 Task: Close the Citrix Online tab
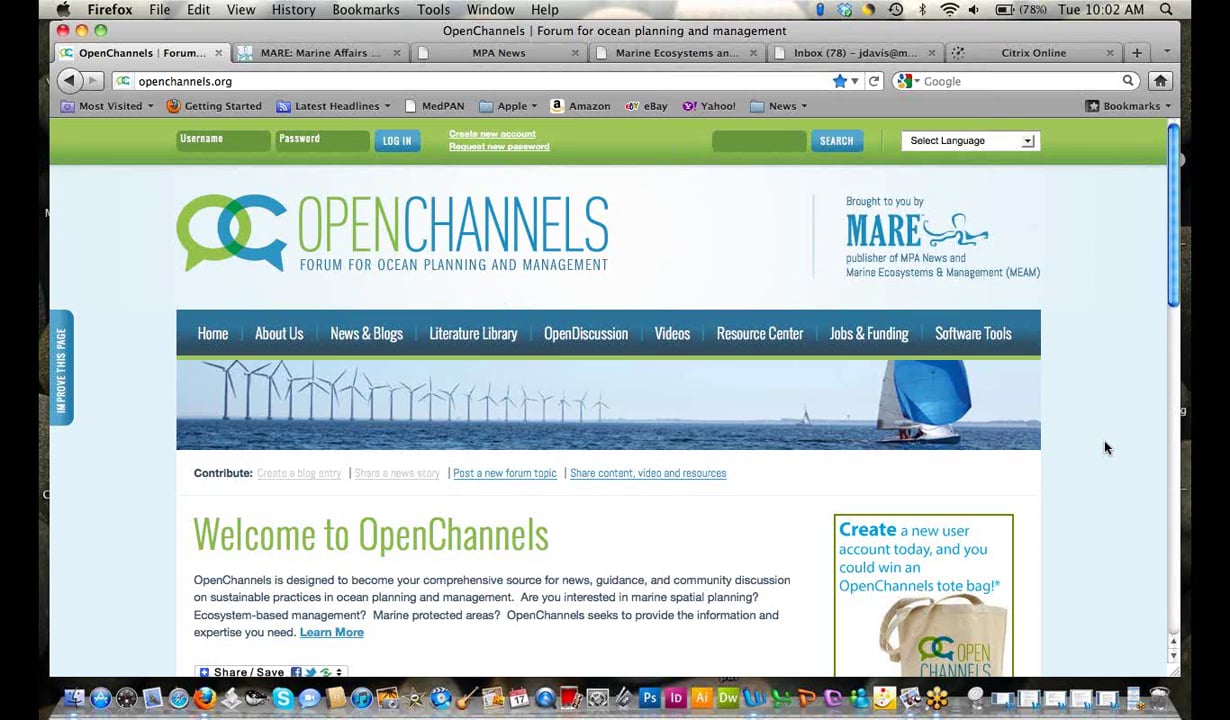(1110, 53)
